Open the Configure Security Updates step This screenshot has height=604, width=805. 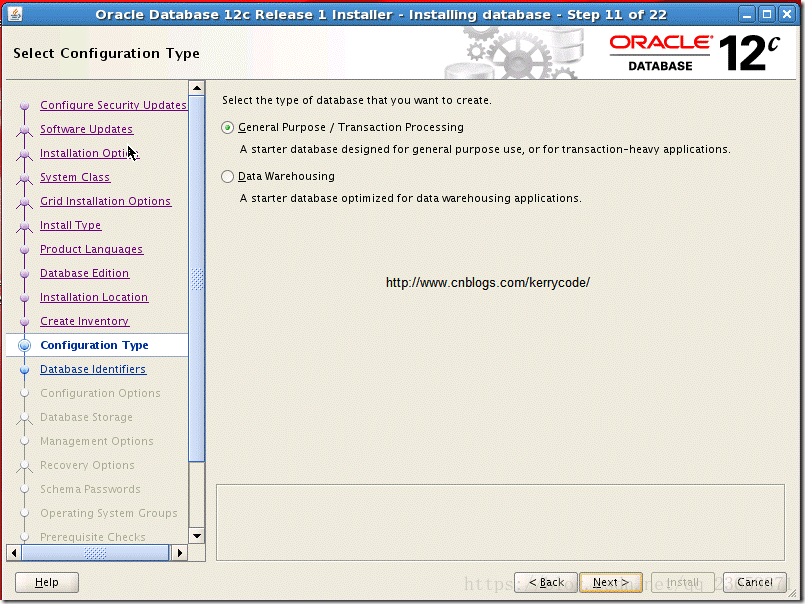tap(113, 105)
